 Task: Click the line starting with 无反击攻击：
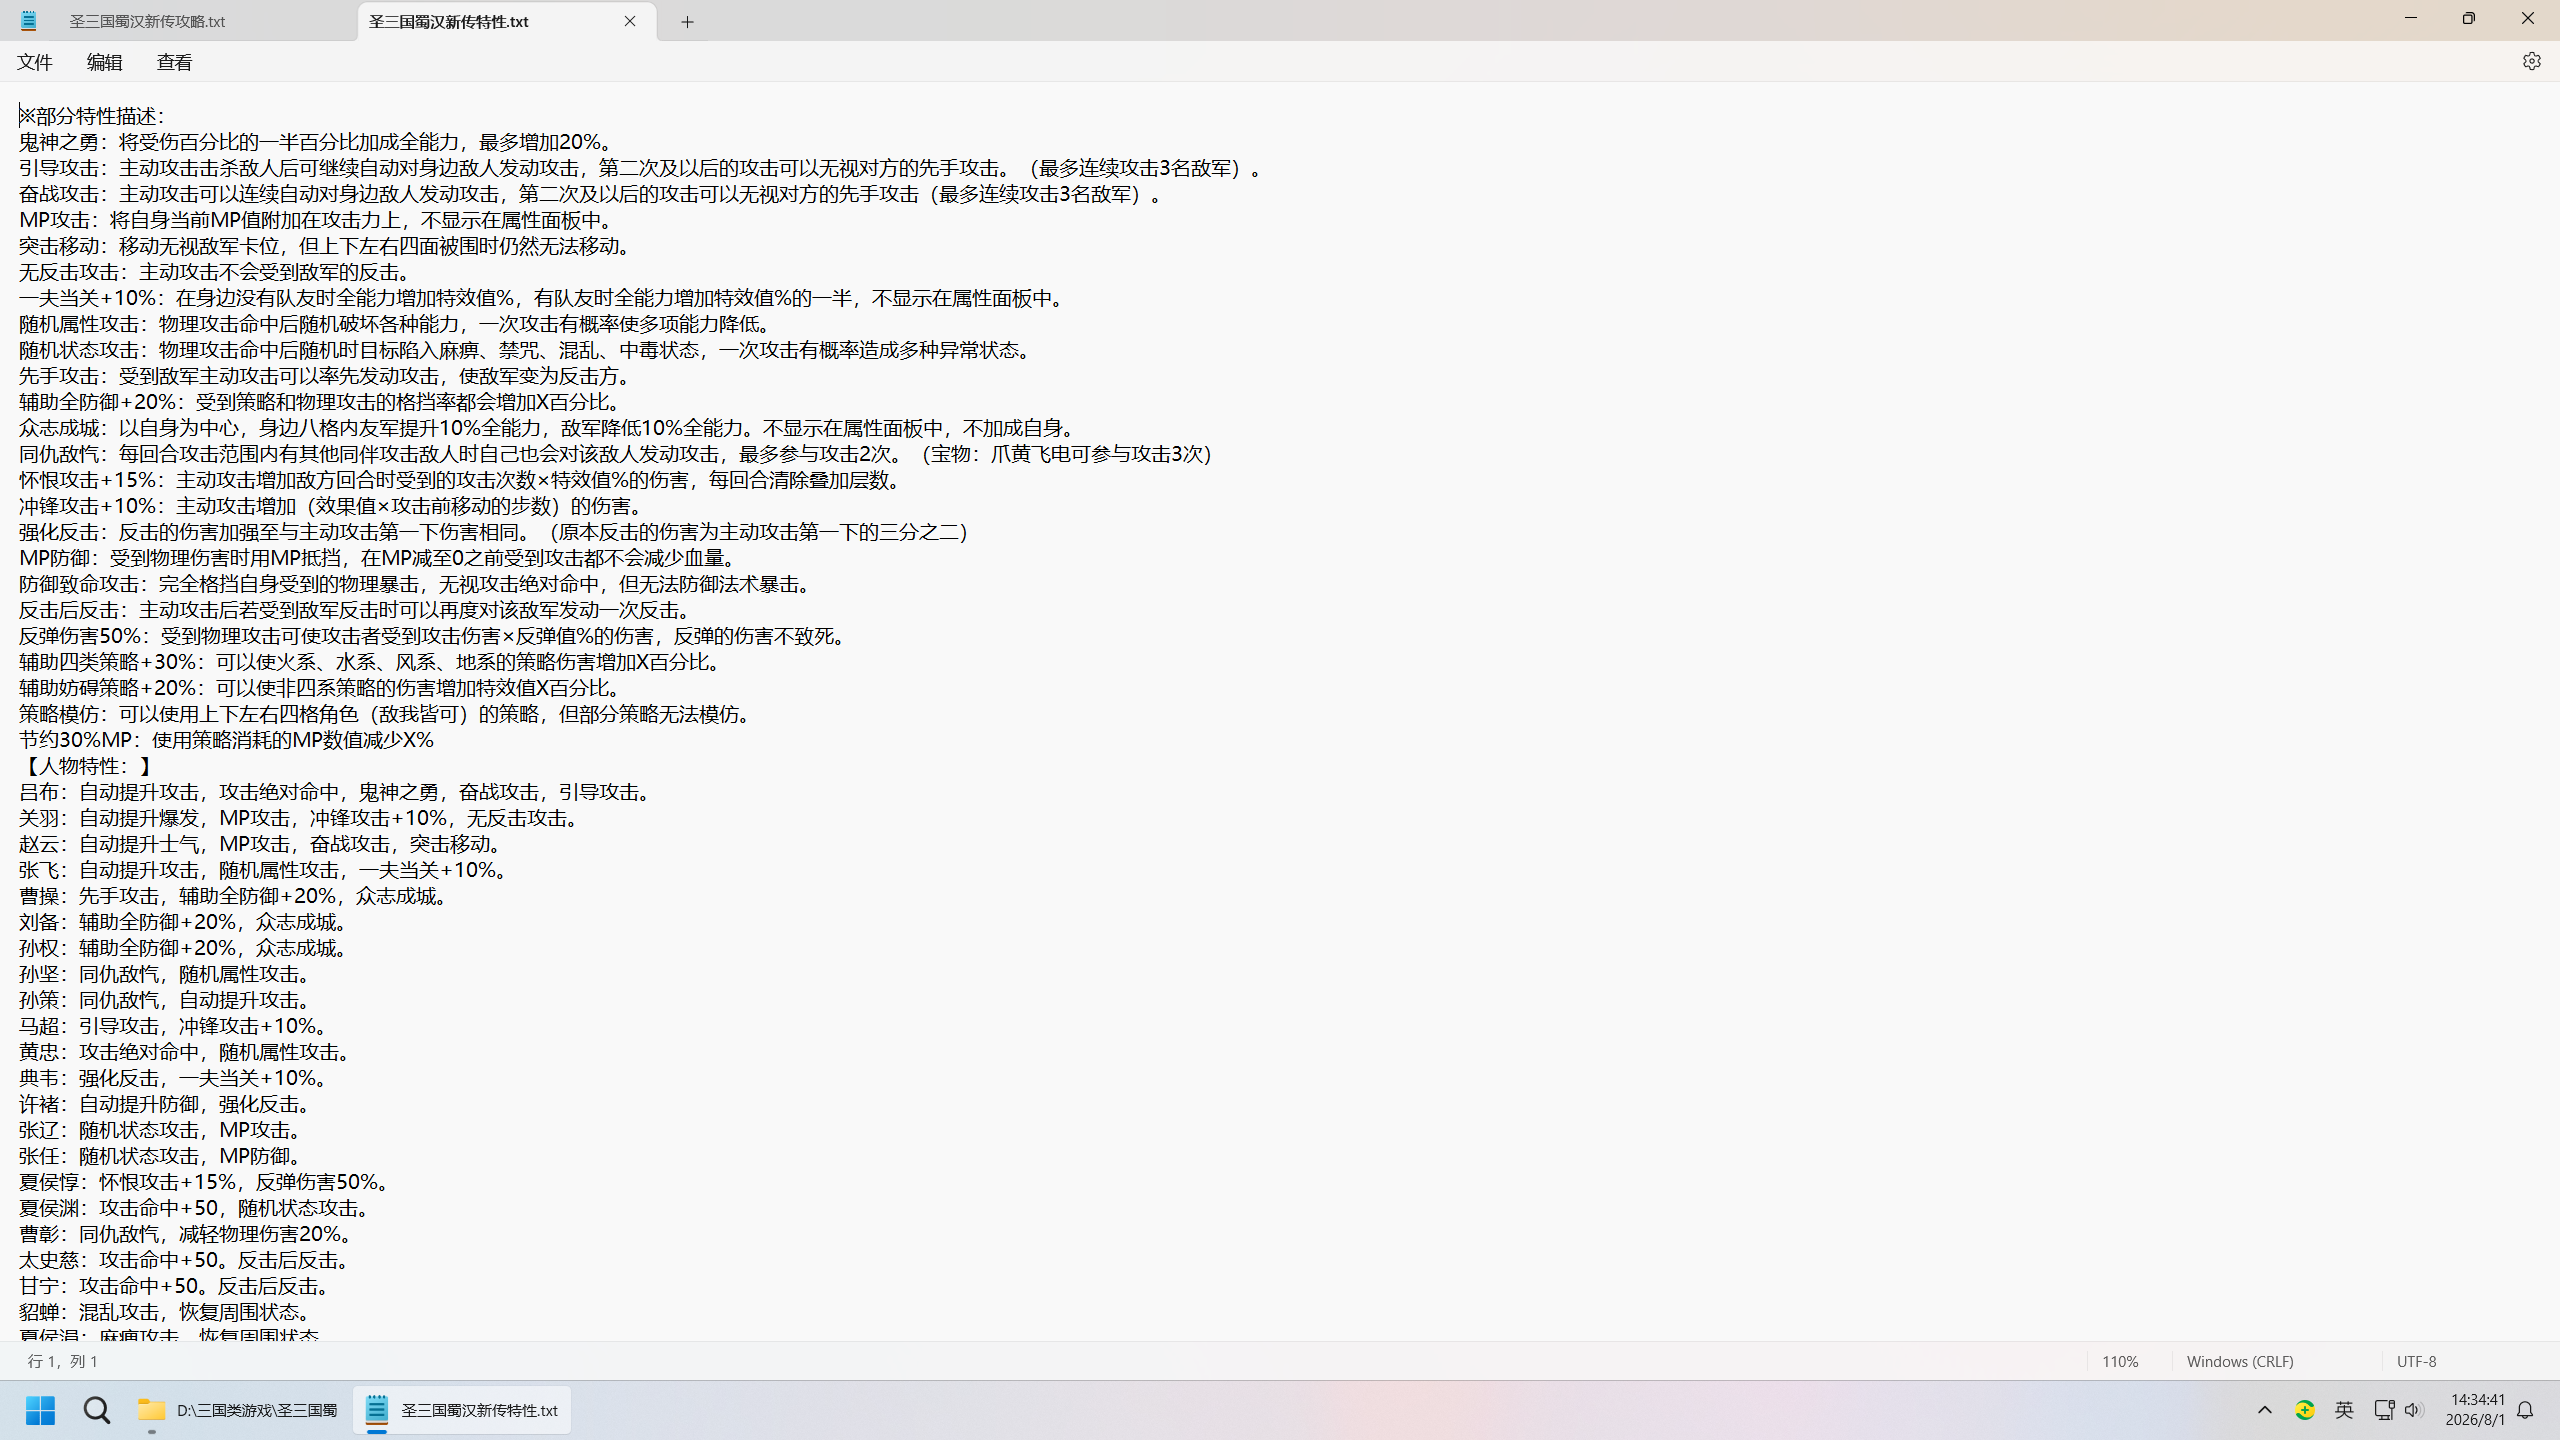[216, 272]
